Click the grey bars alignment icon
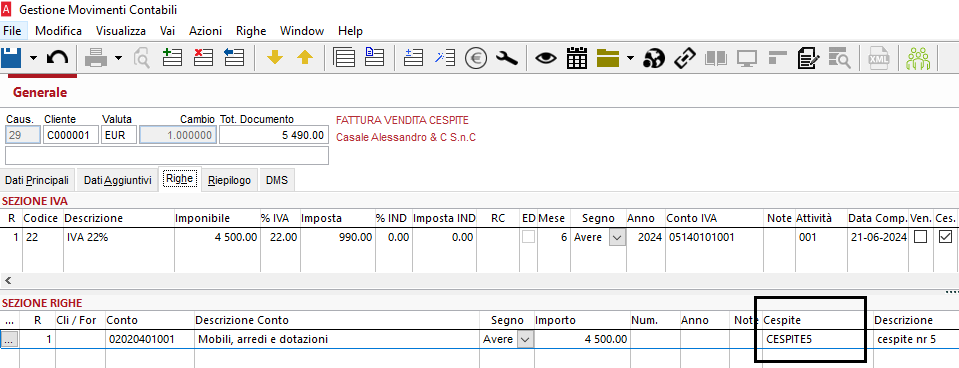The width and height of the screenshot is (959, 368). 777,58
